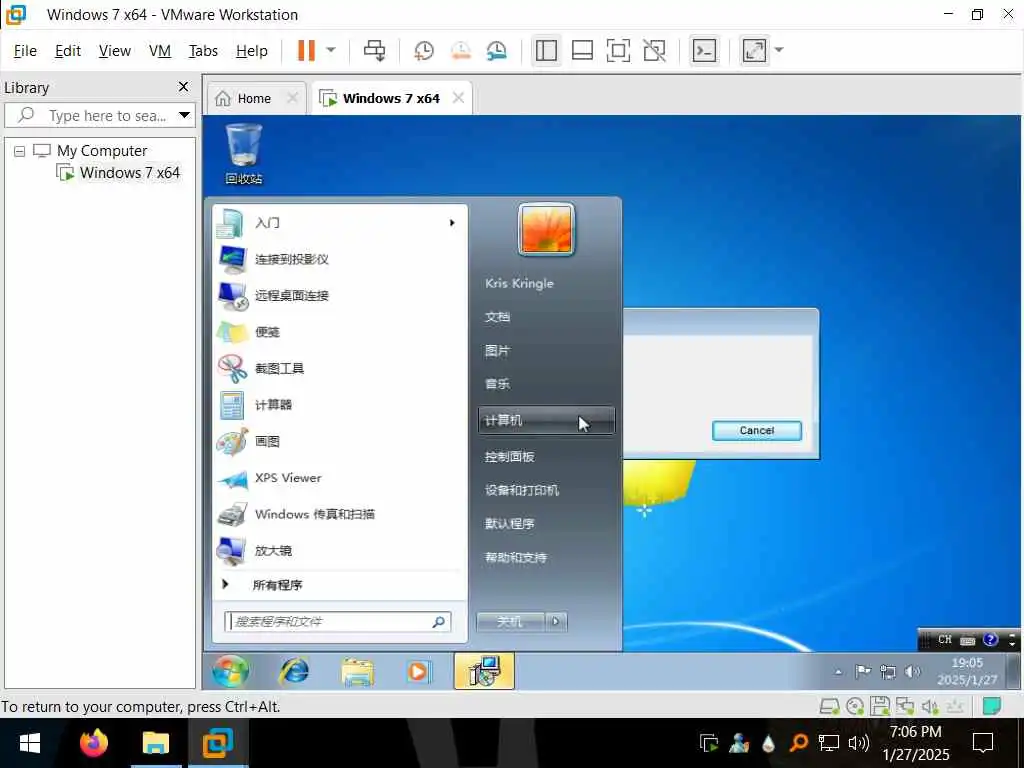
Task: Open 计算器 Calculator
Action: (340, 405)
